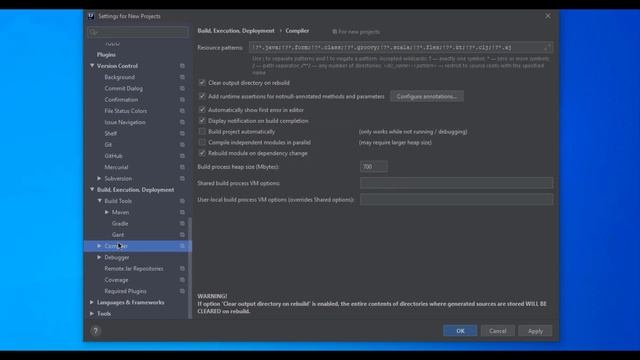
Task: Click Build, Execution, Deployment breadcrumb
Action: coord(236,31)
